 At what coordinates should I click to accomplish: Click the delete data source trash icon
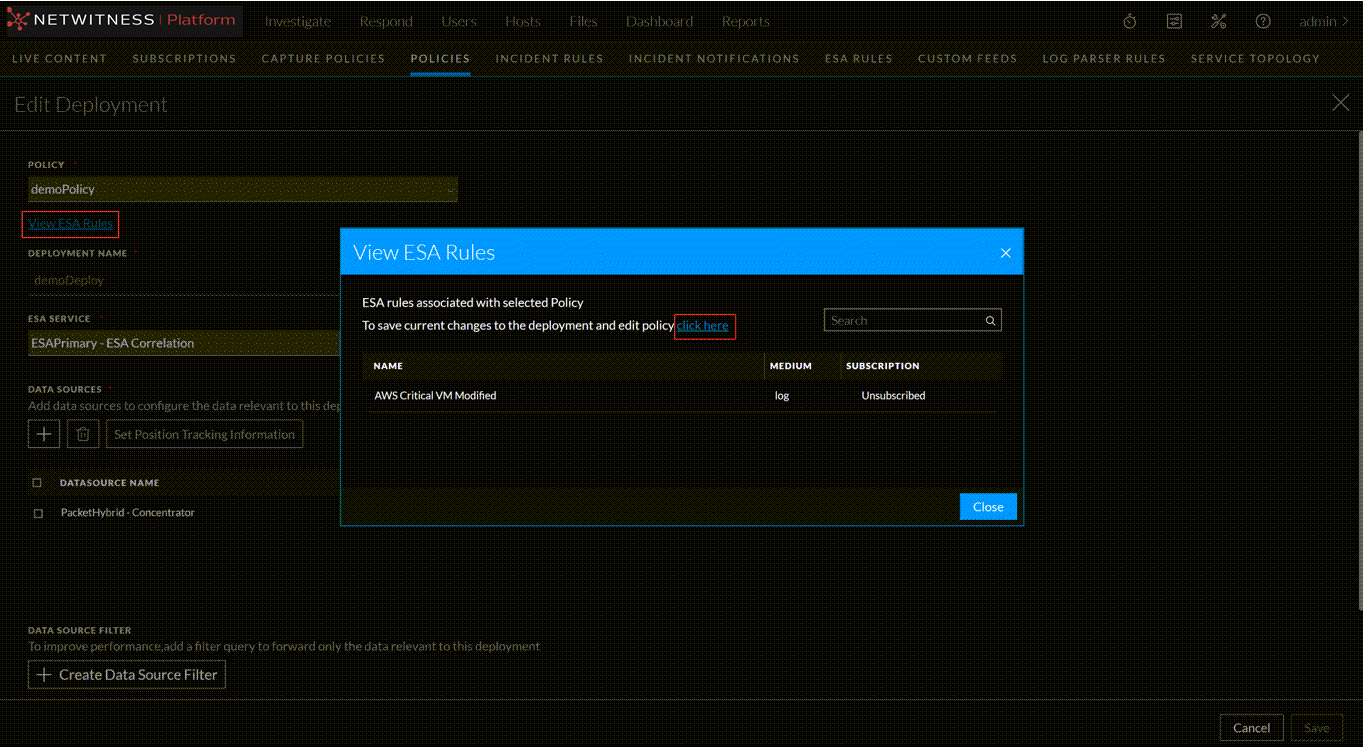pos(83,434)
